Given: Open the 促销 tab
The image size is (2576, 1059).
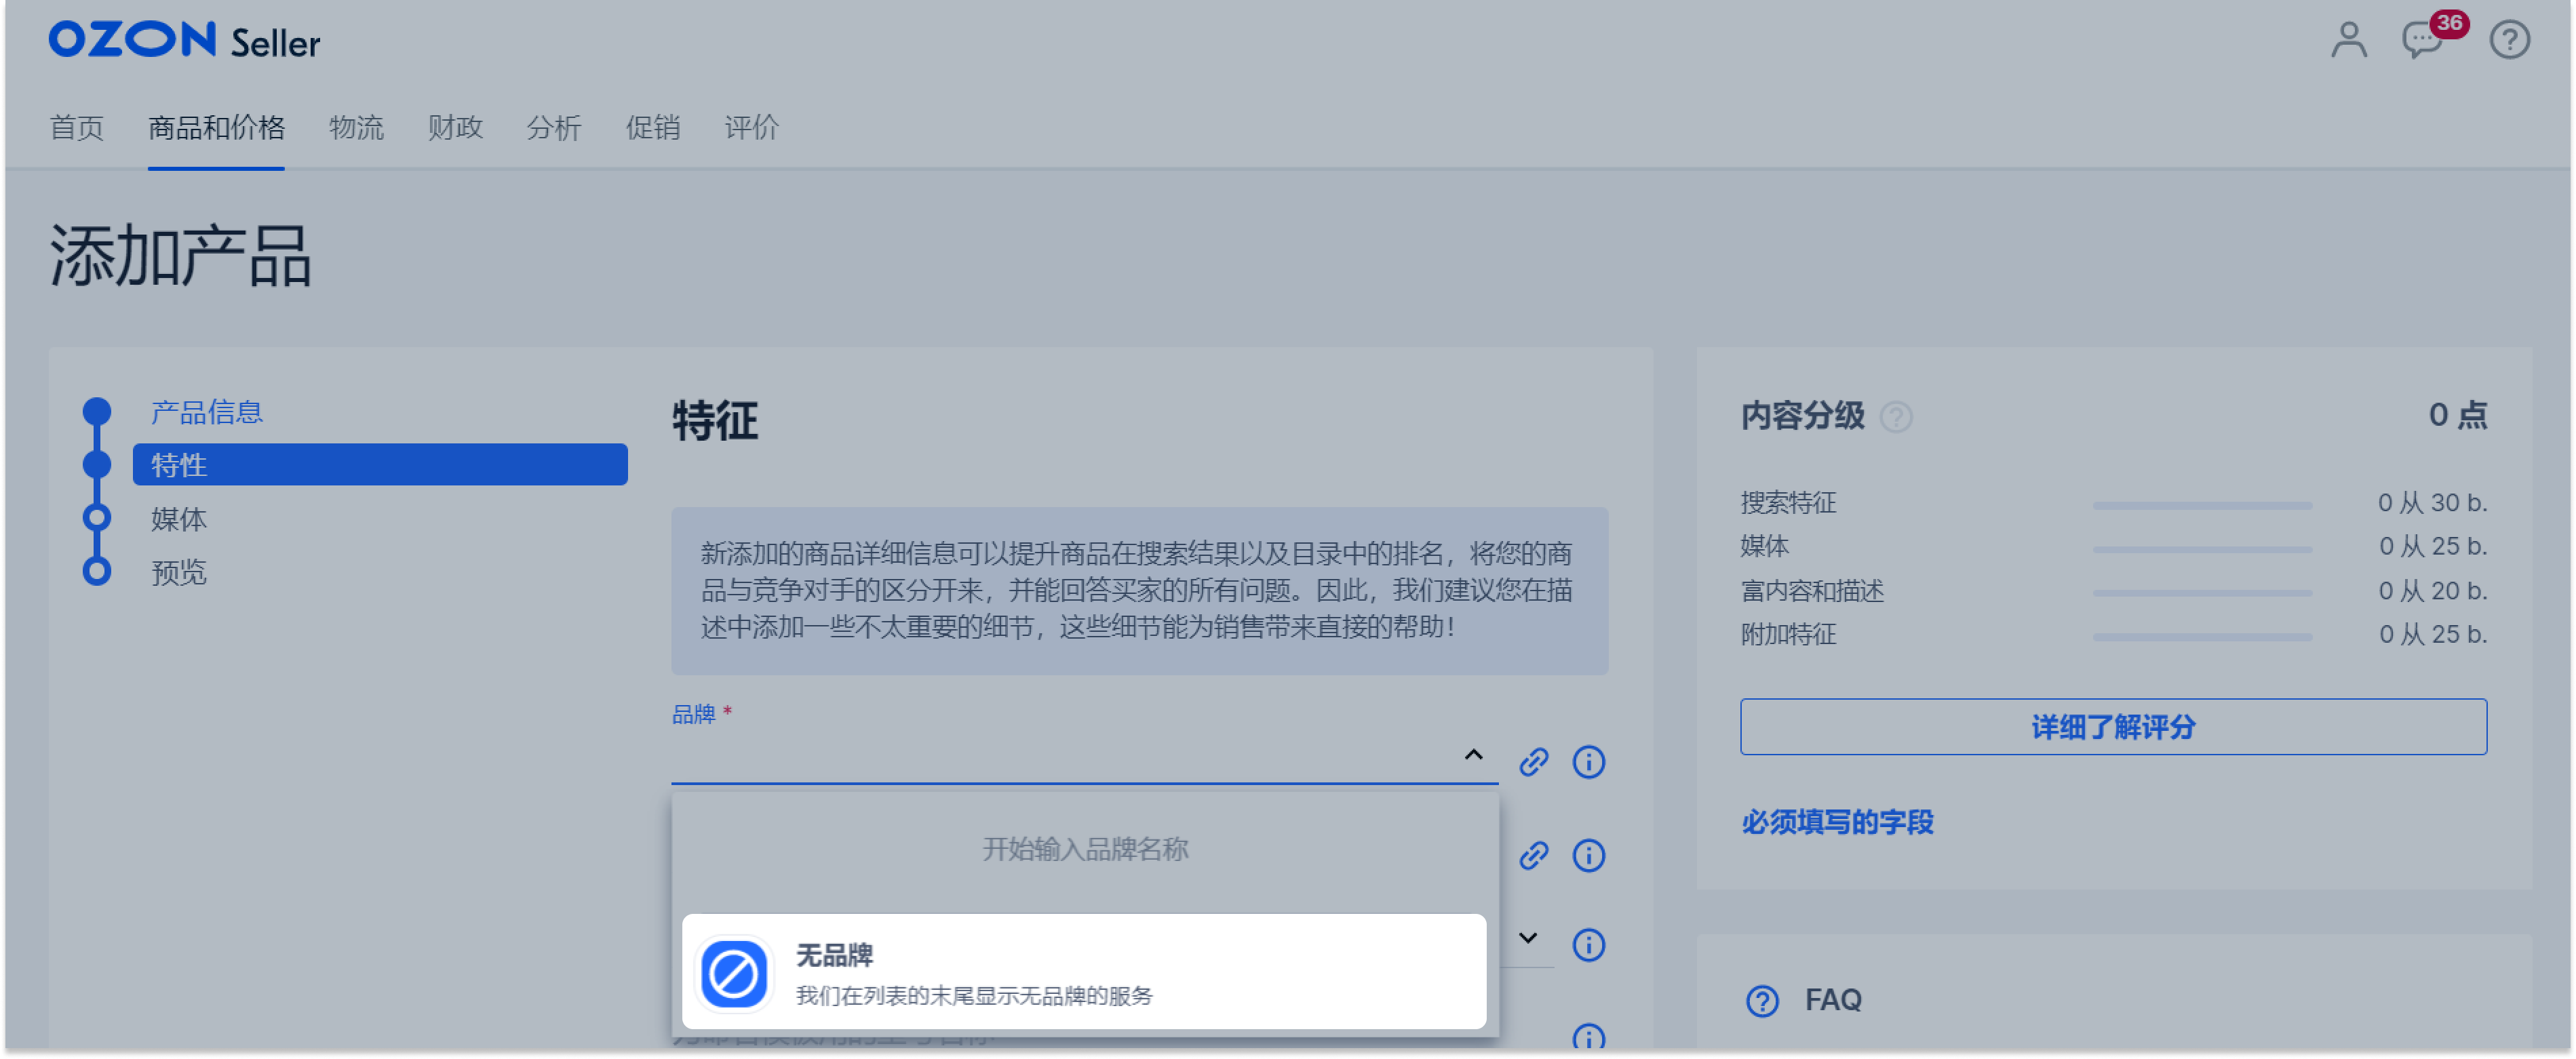Looking at the screenshot, I should tap(652, 127).
